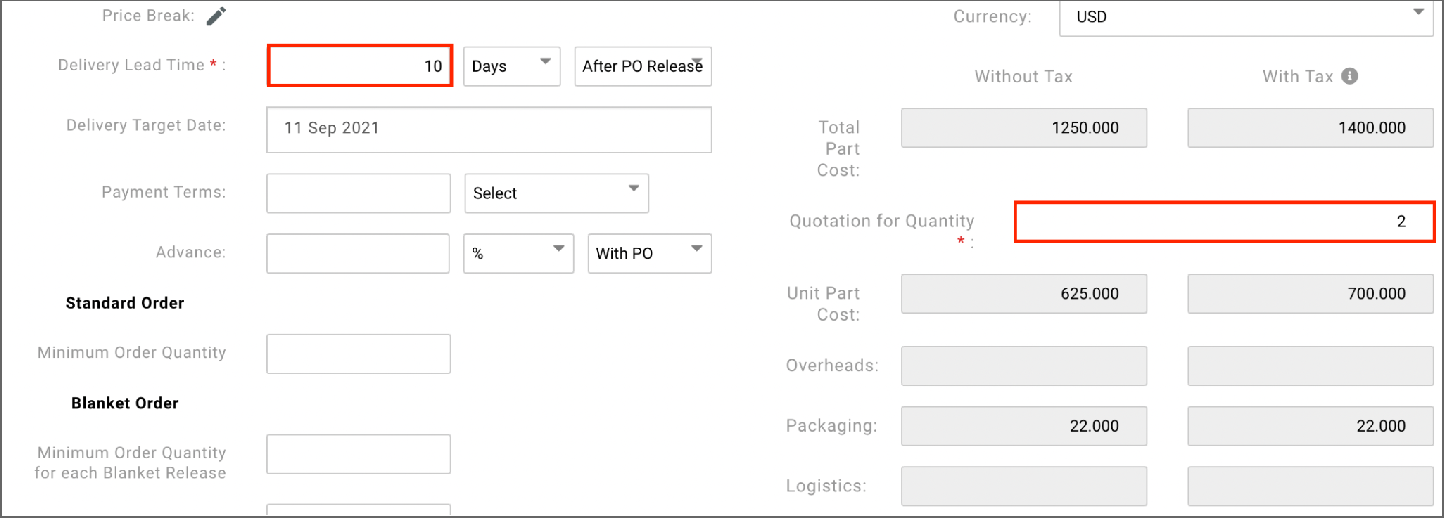Click the Logistics without tax field
Viewport: 1444px width, 518px height.
(1024, 486)
